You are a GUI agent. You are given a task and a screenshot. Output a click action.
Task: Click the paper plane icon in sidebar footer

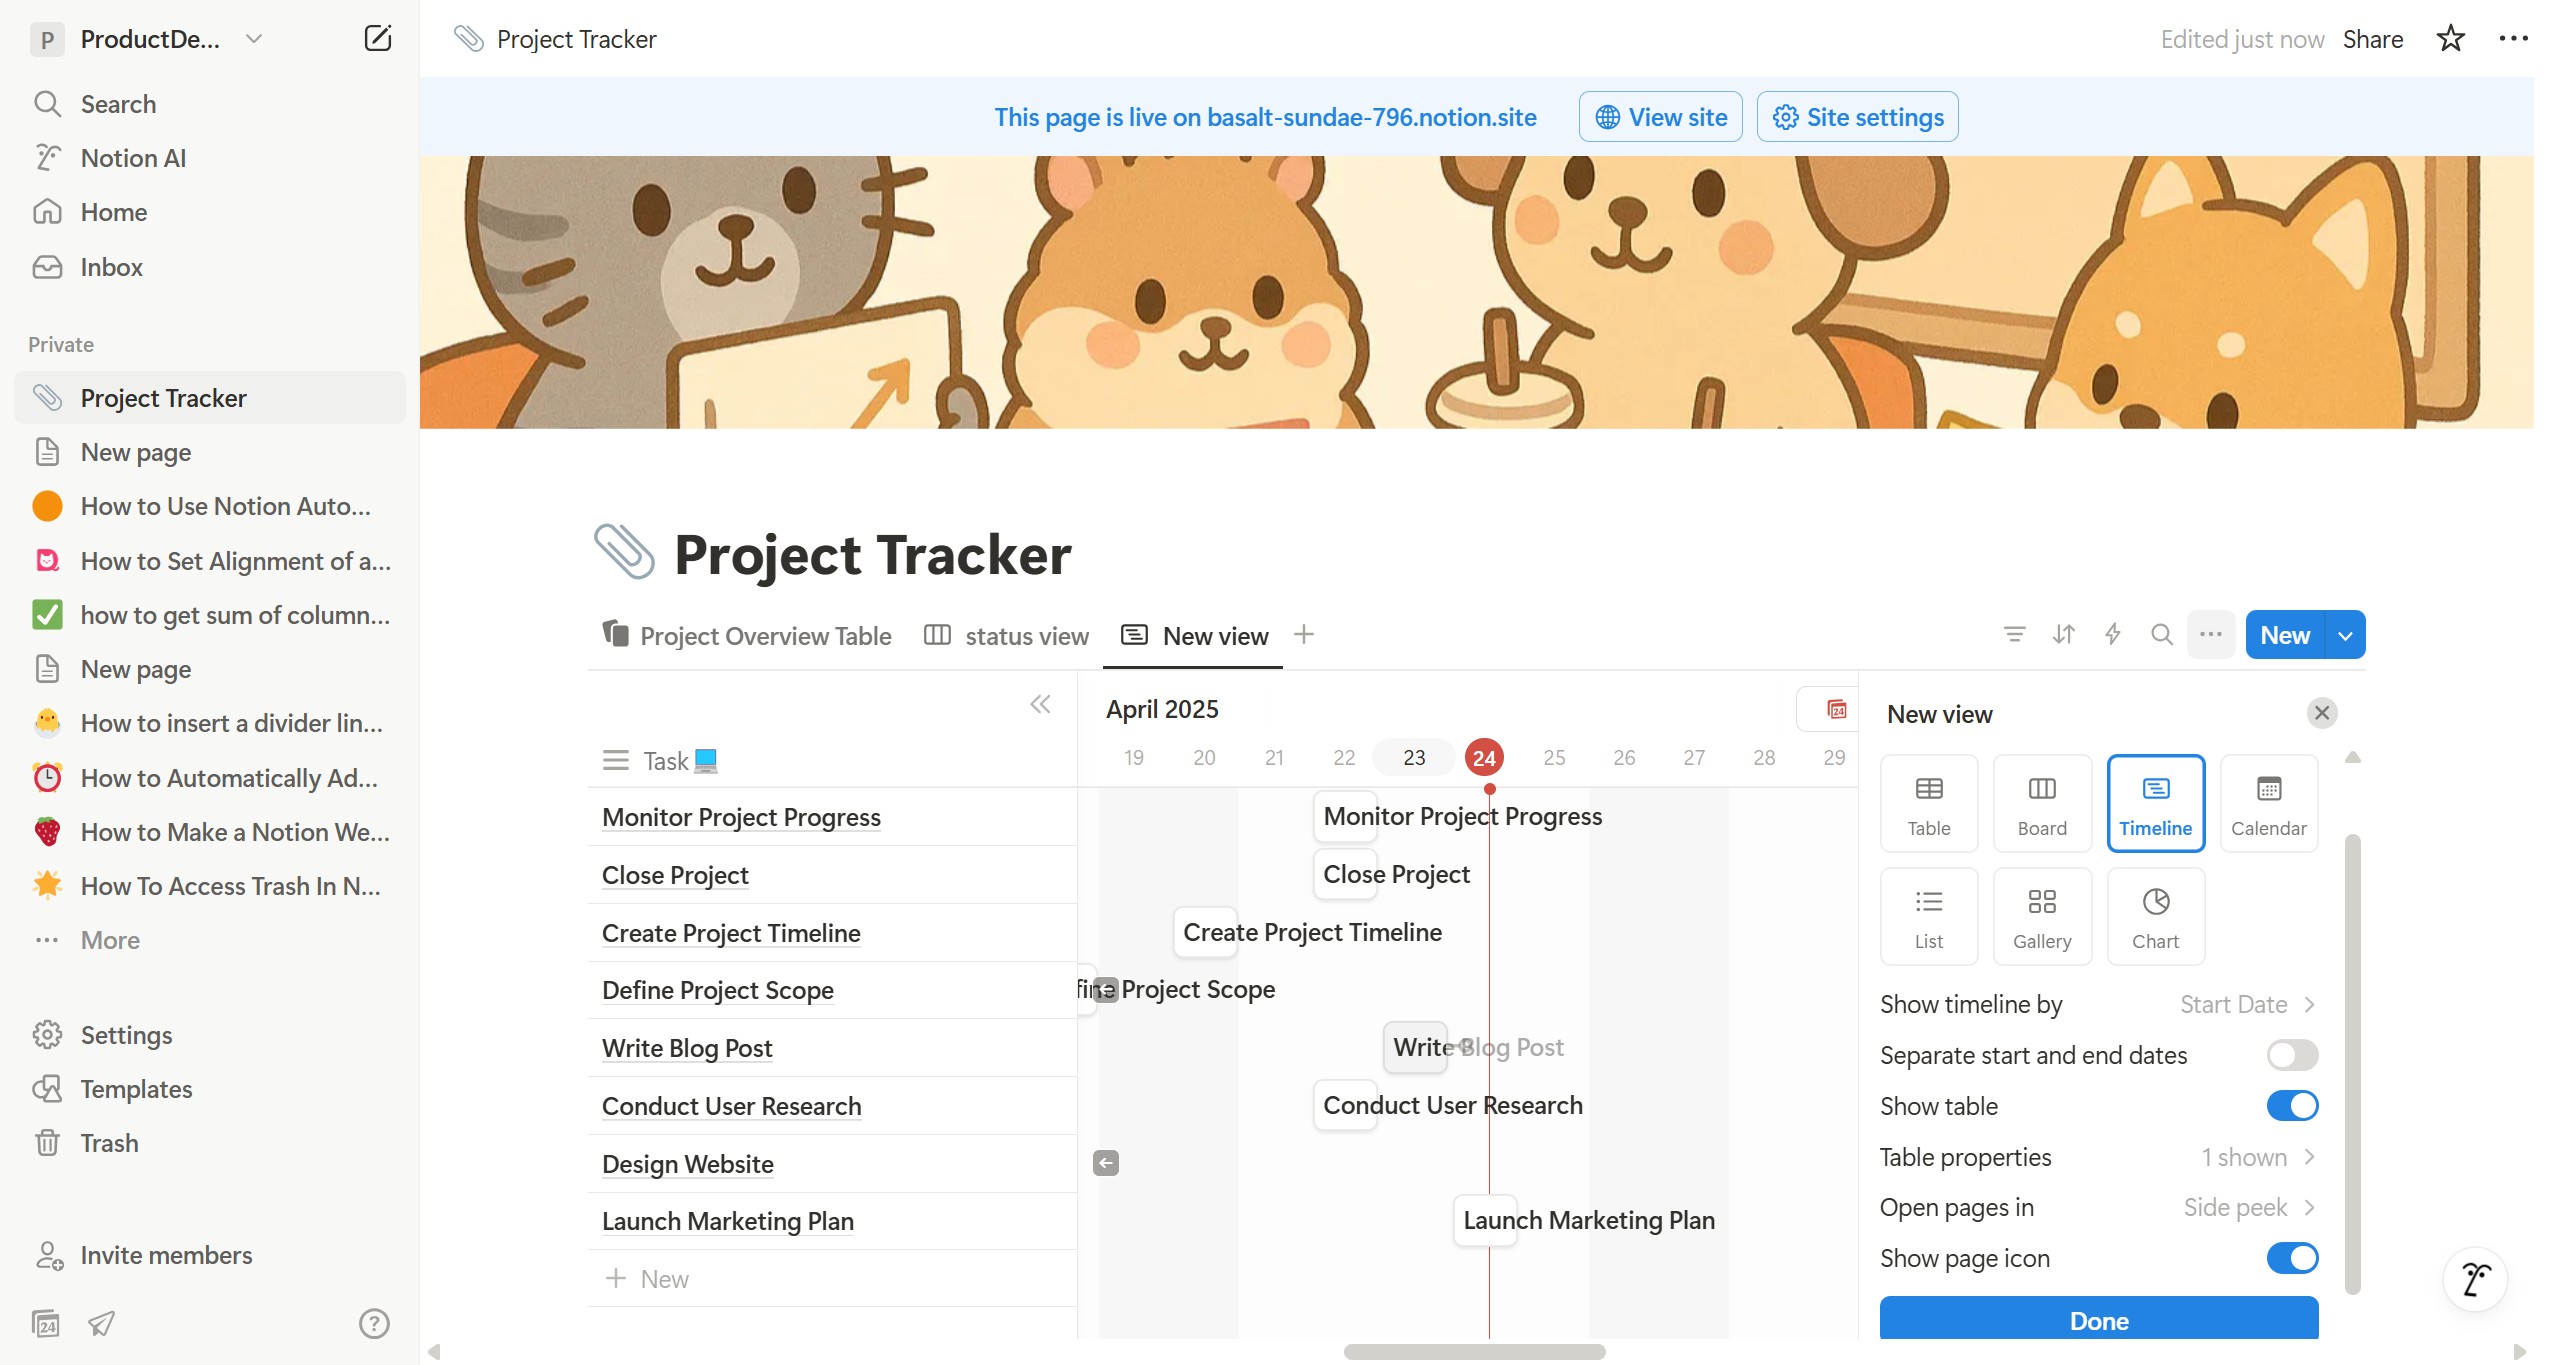click(101, 1323)
